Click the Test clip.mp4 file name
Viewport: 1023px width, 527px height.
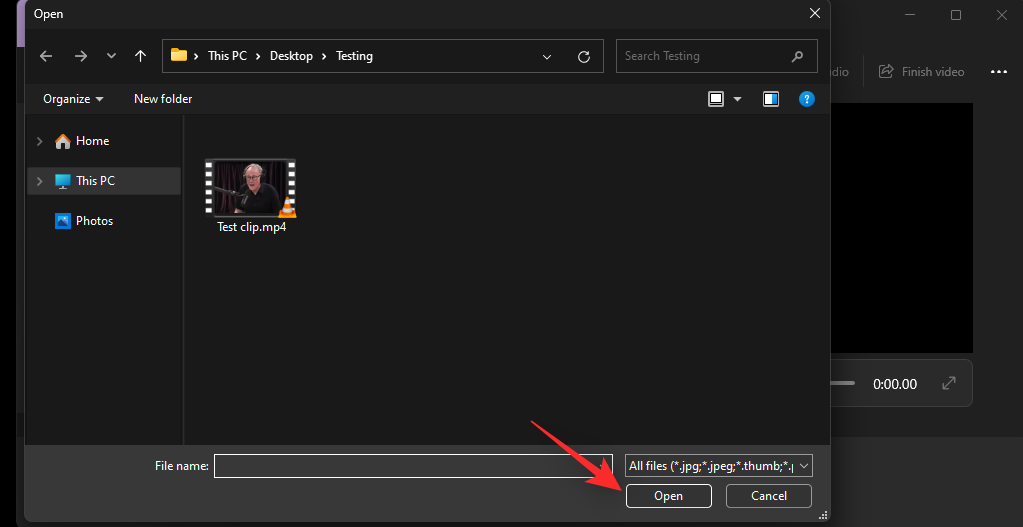pos(252,228)
